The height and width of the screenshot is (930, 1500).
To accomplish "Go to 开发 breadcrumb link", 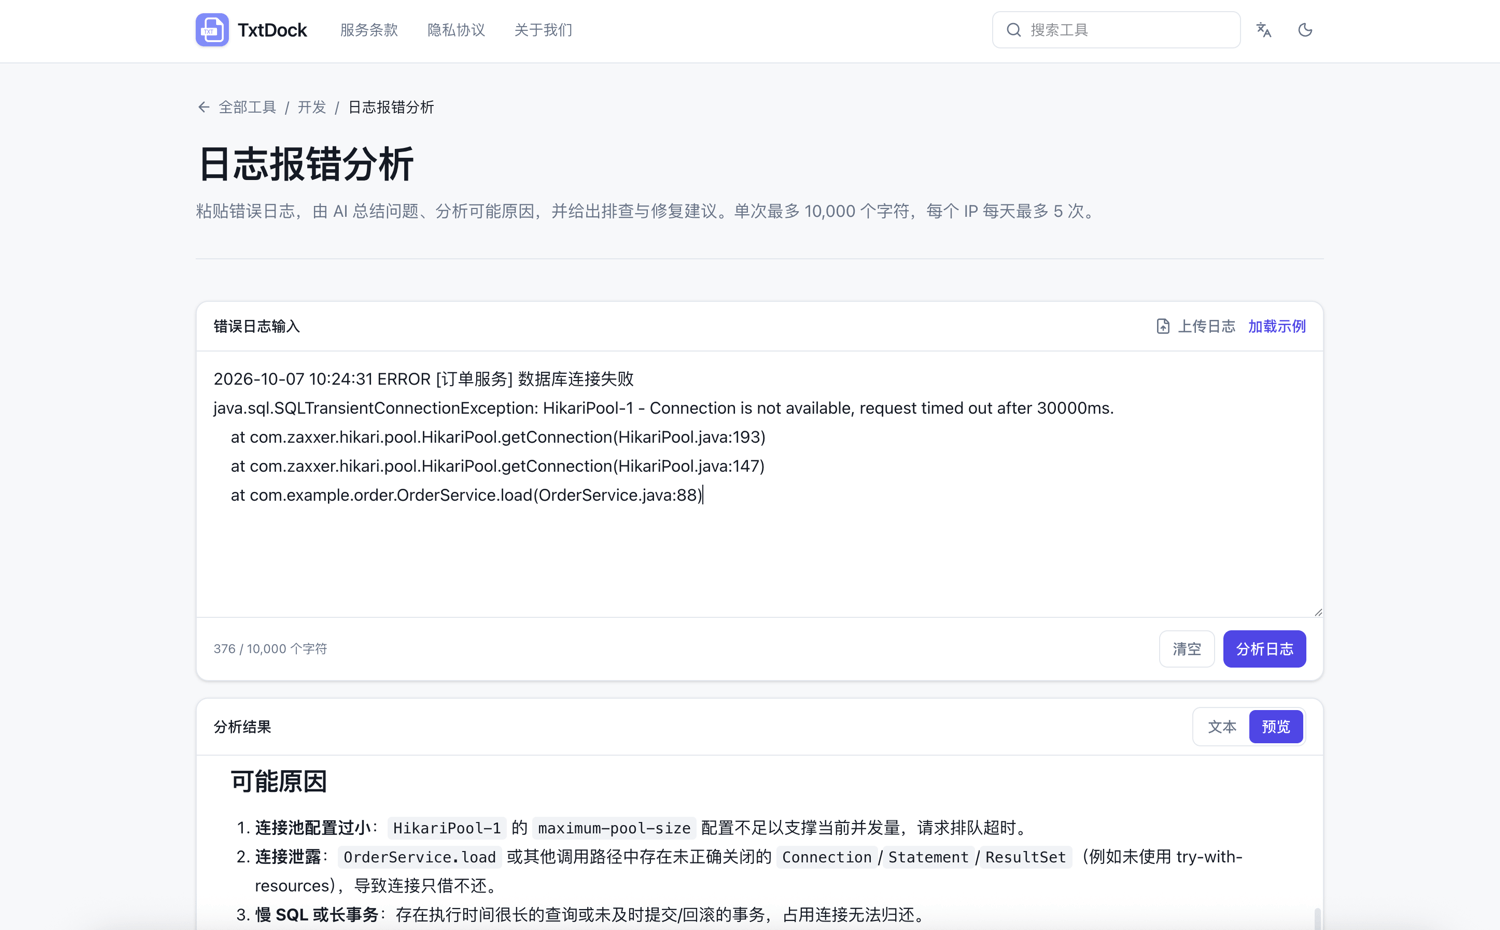I will click(x=312, y=107).
